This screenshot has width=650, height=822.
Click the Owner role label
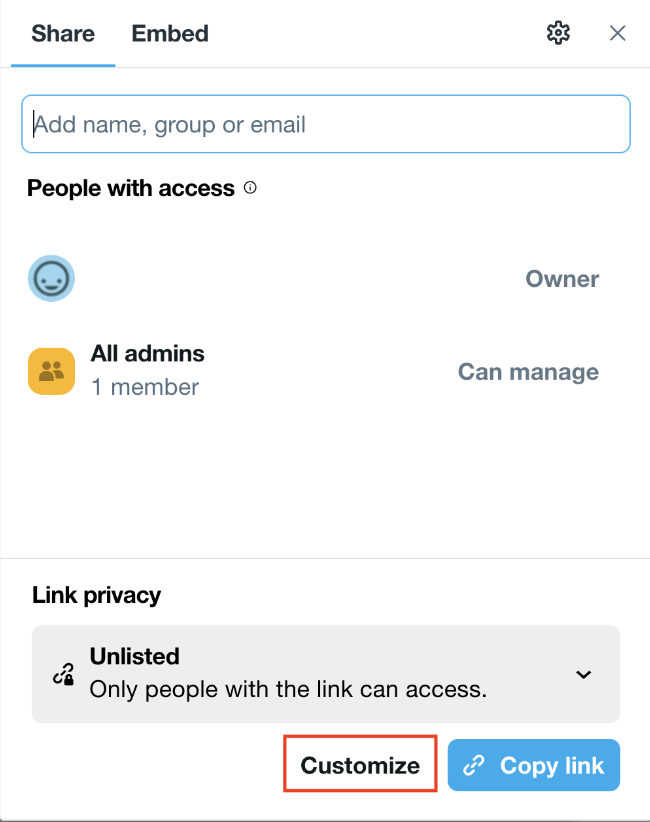point(562,279)
